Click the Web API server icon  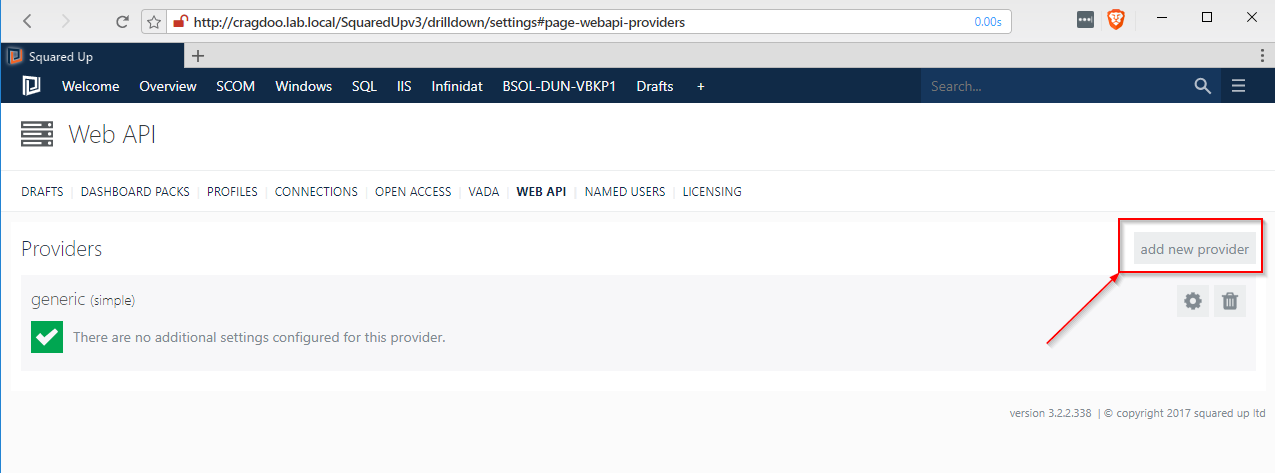tap(37, 134)
